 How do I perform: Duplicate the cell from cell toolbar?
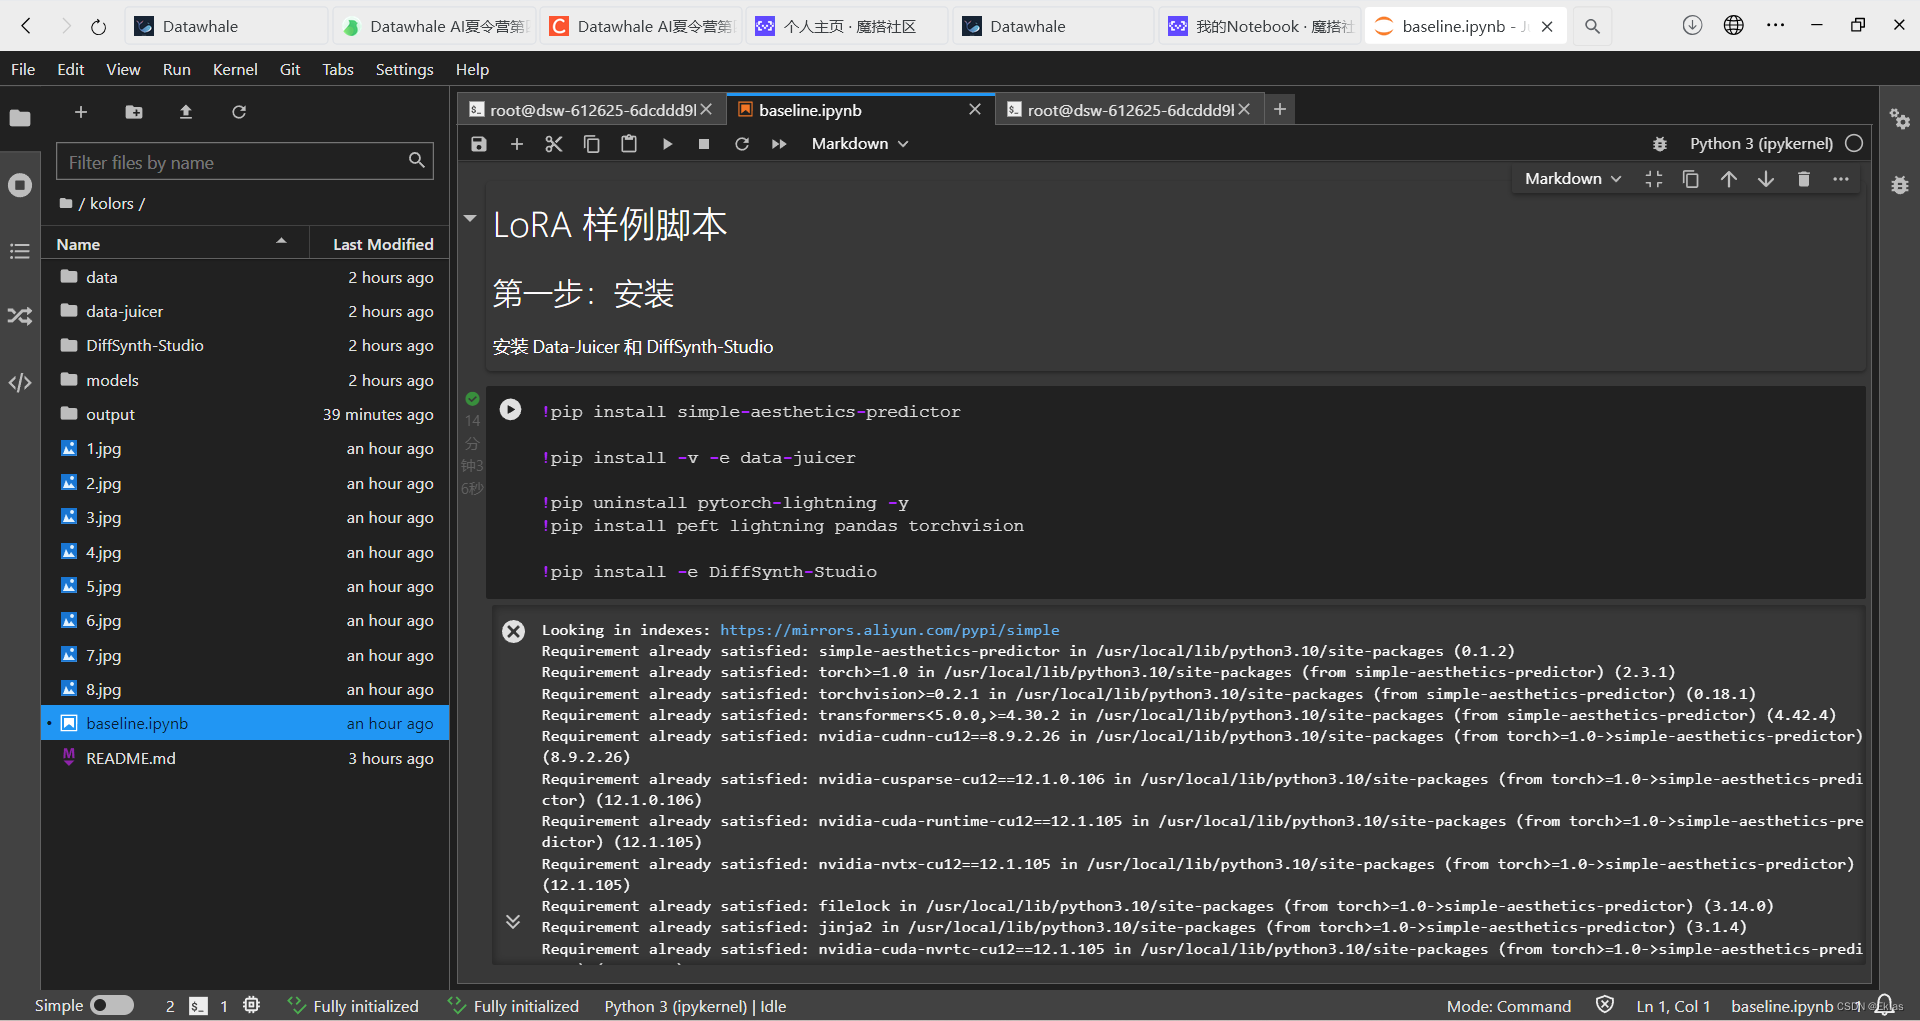tap(1691, 179)
